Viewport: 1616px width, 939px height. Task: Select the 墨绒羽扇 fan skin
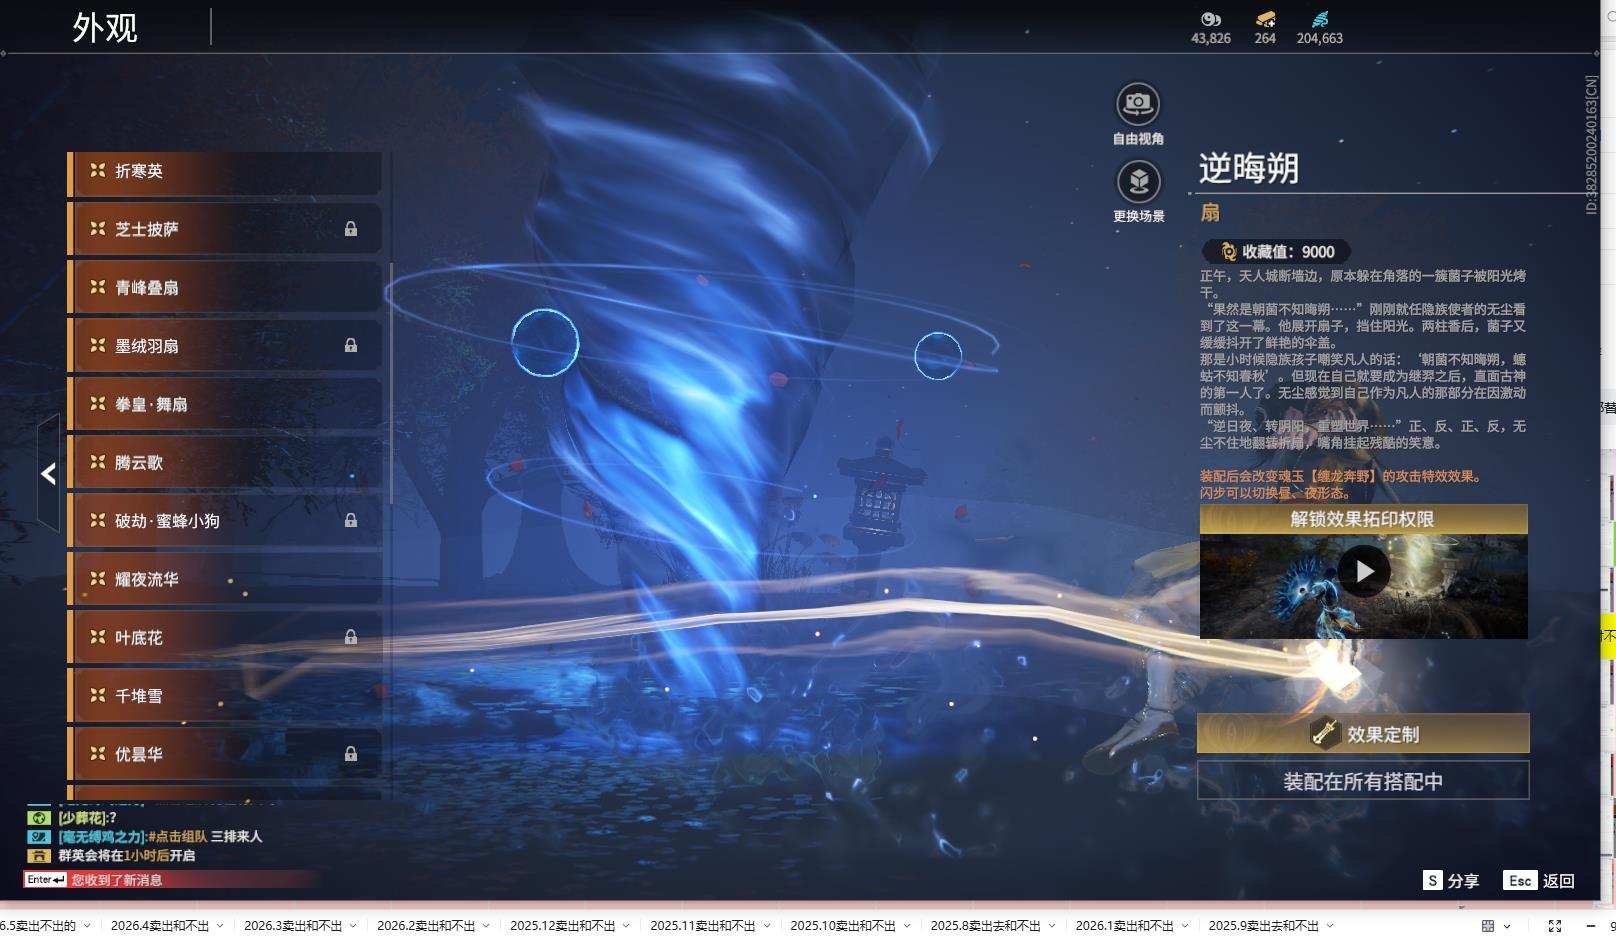point(225,345)
